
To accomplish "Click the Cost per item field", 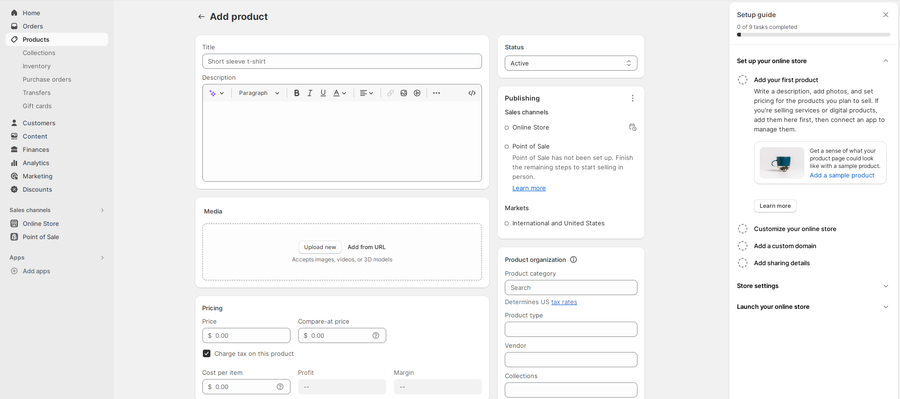I will pyautogui.click(x=246, y=387).
